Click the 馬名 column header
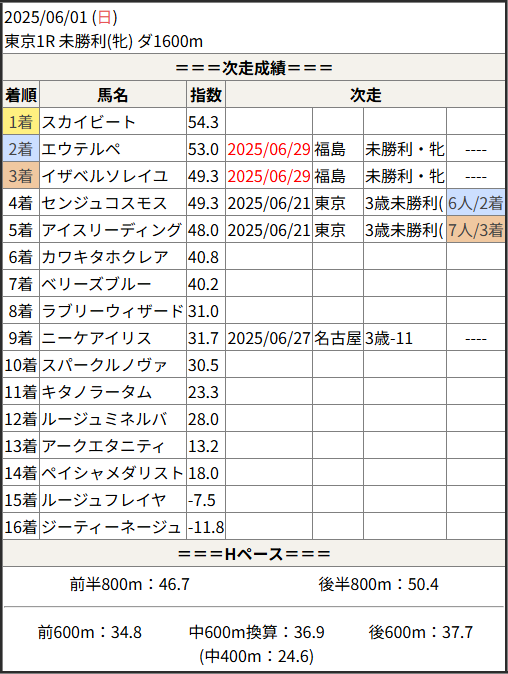508x674 pixels. tap(113, 95)
